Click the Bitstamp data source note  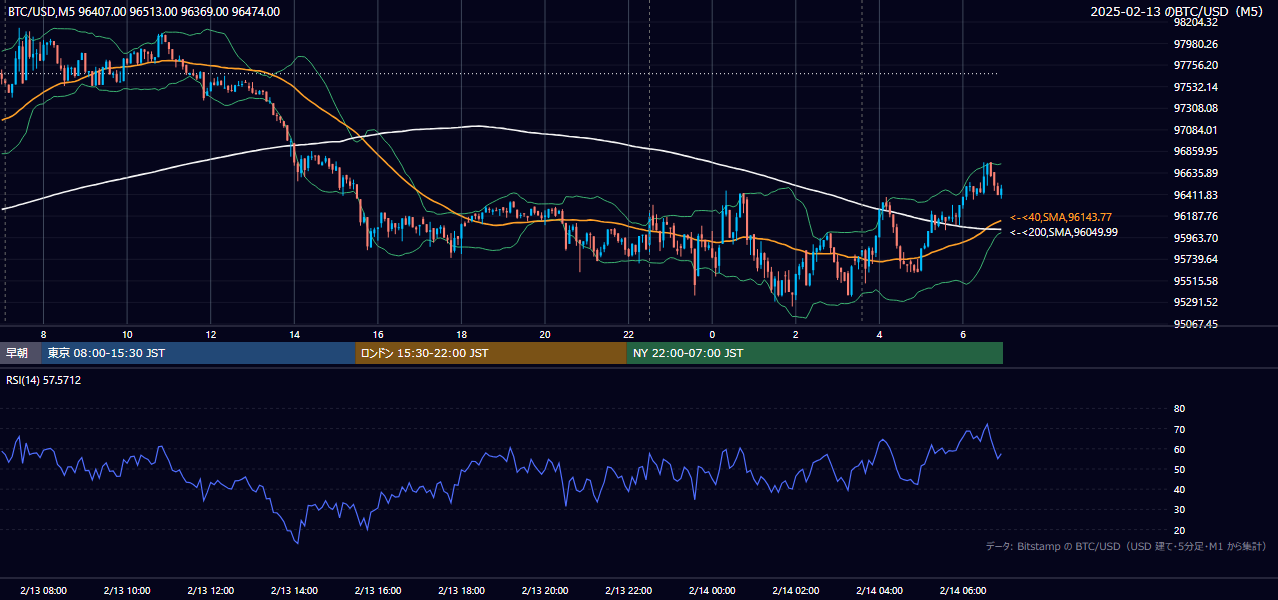pyautogui.click(x=1126, y=546)
